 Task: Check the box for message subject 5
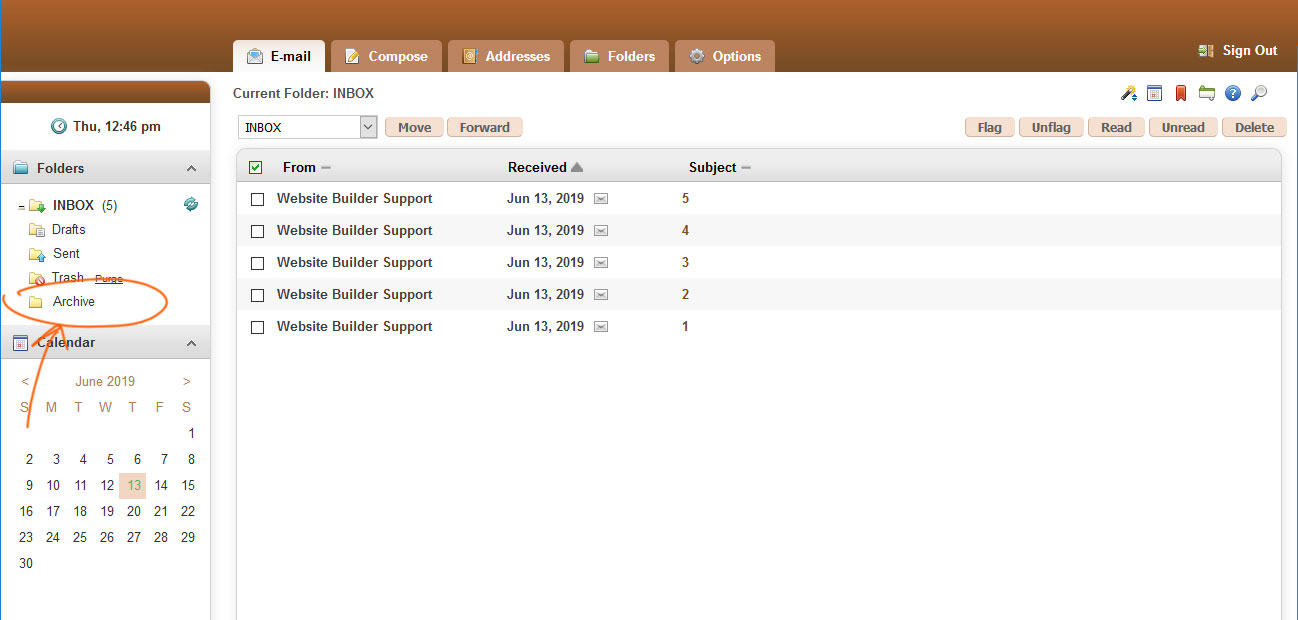pyautogui.click(x=257, y=199)
